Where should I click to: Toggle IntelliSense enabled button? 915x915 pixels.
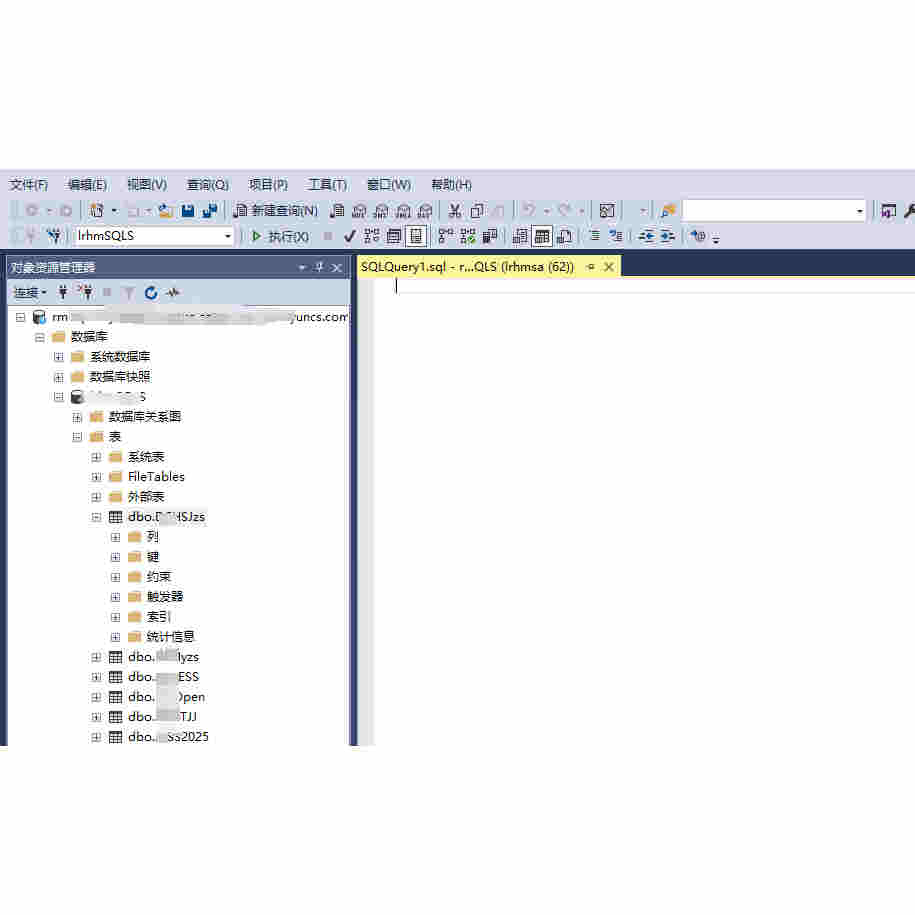point(415,236)
